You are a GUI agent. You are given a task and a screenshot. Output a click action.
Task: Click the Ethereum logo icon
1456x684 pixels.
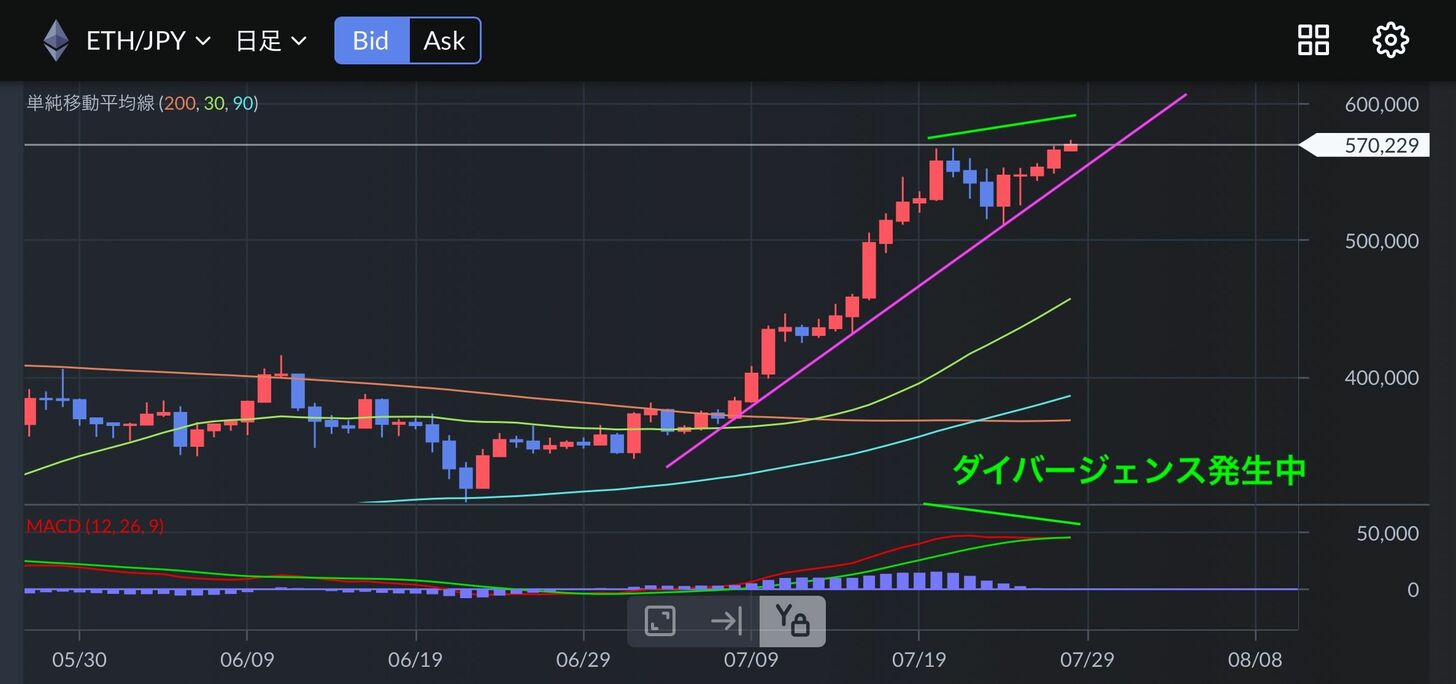pos(55,41)
